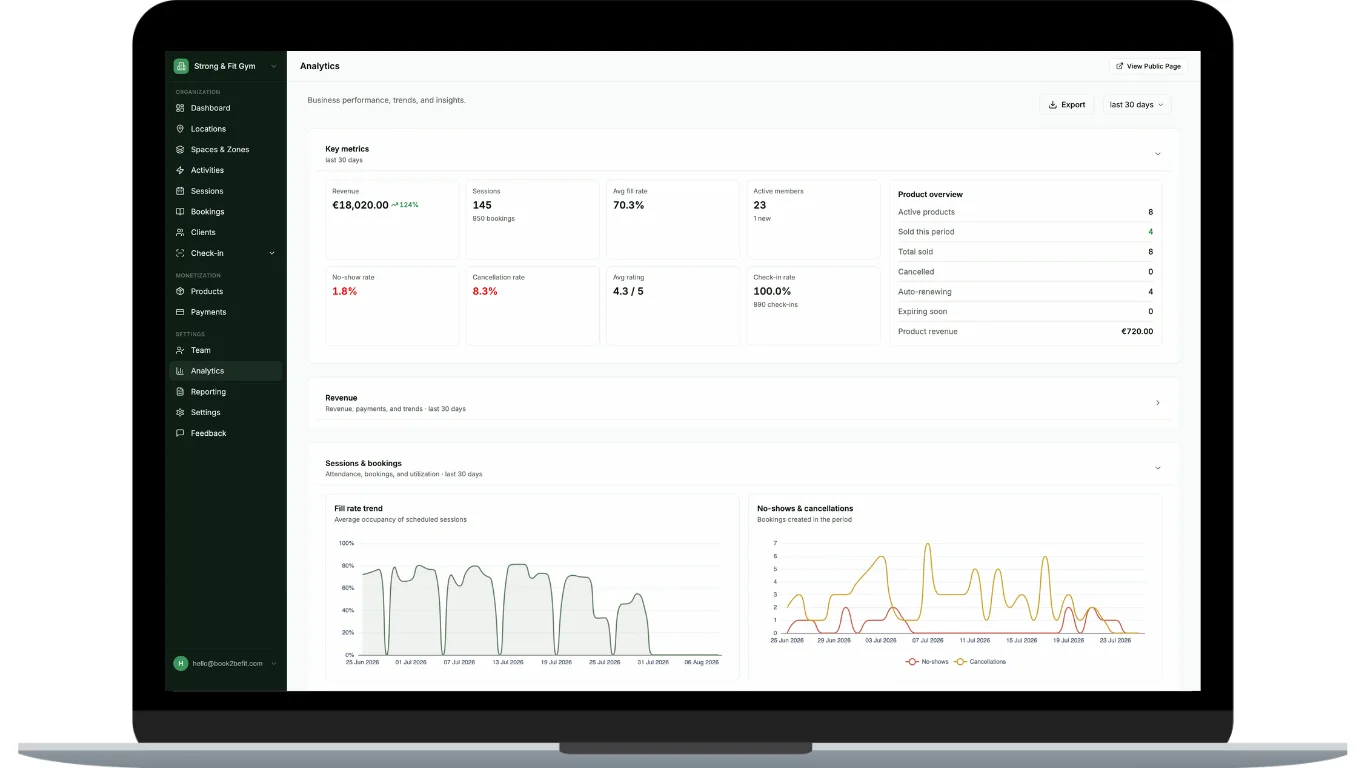1366x768 pixels.
Task: Click the Dashboard sidebar icon
Action: pos(180,108)
